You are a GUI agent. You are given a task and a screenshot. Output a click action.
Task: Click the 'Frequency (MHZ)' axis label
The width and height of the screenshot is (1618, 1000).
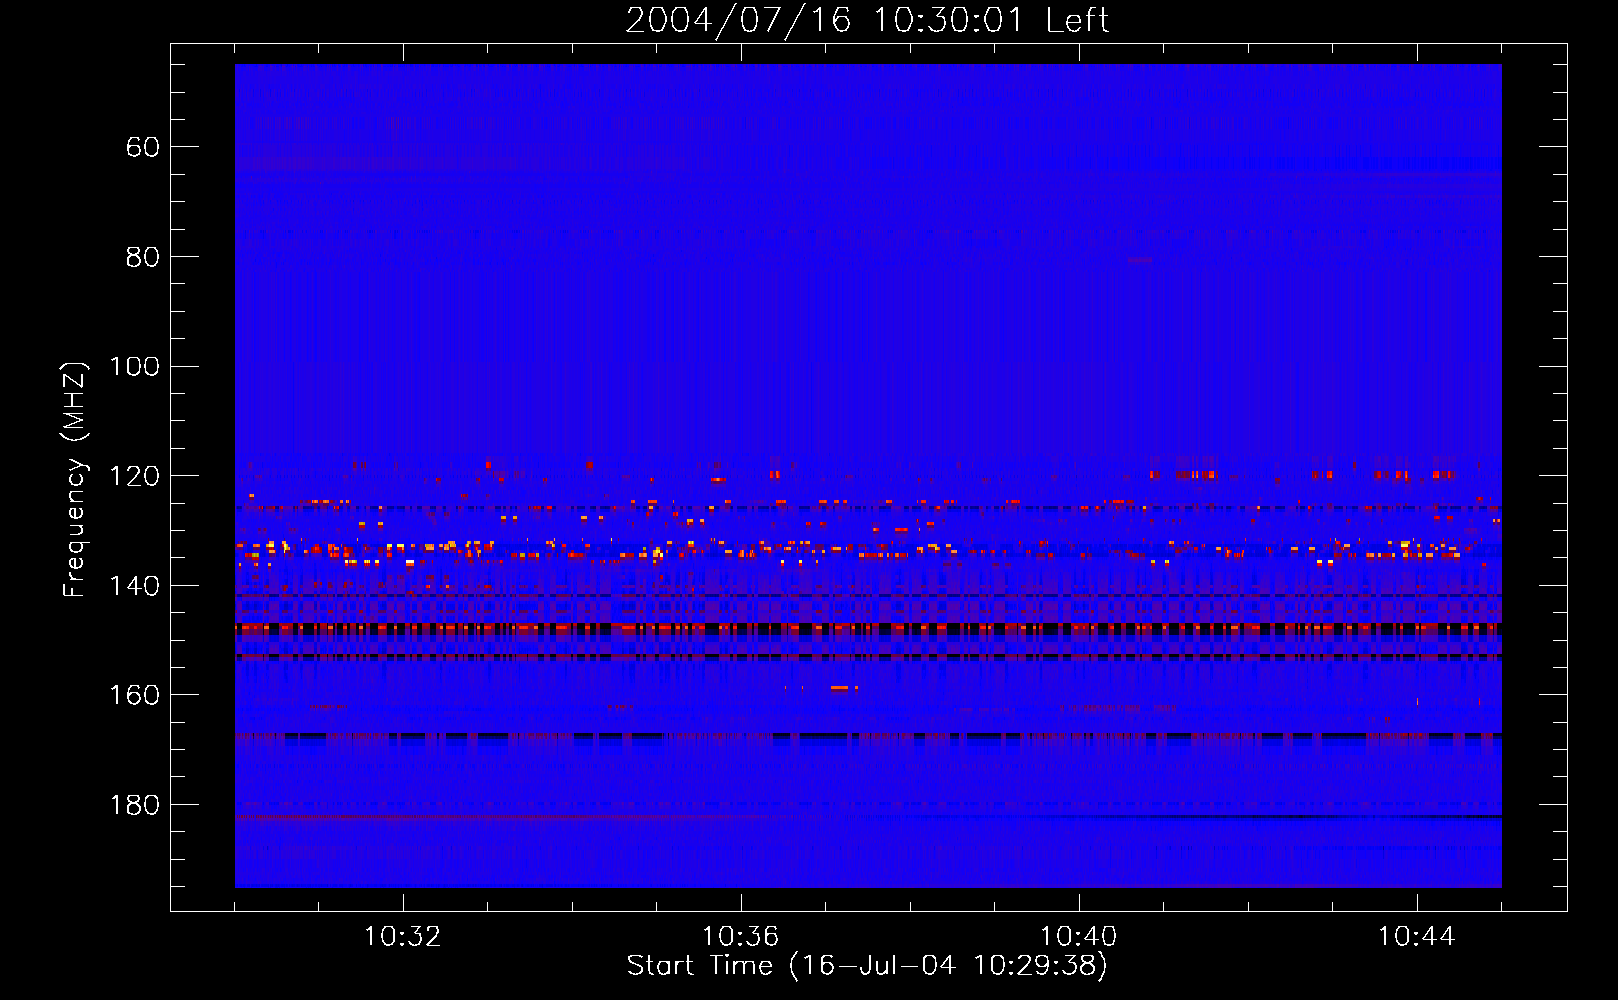tap(75, 479)
